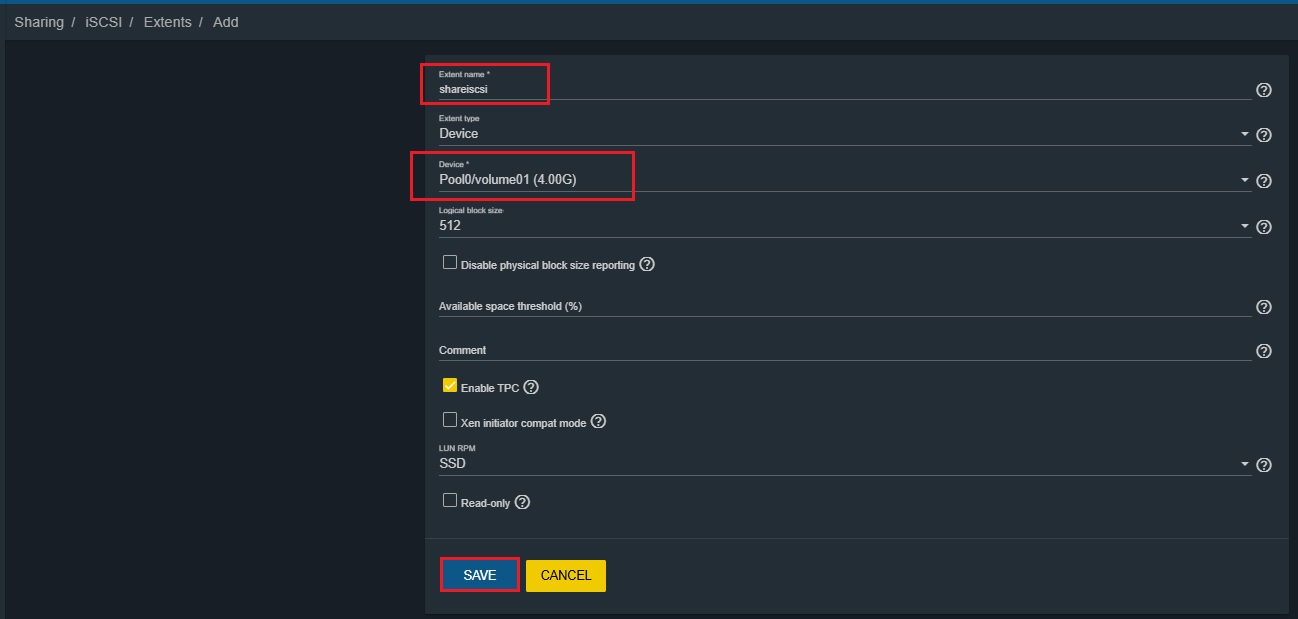Go to iSCSI in the breadcrumb
The height and width of the screenshot is (619, 1298).
click(x=103, y=22)
